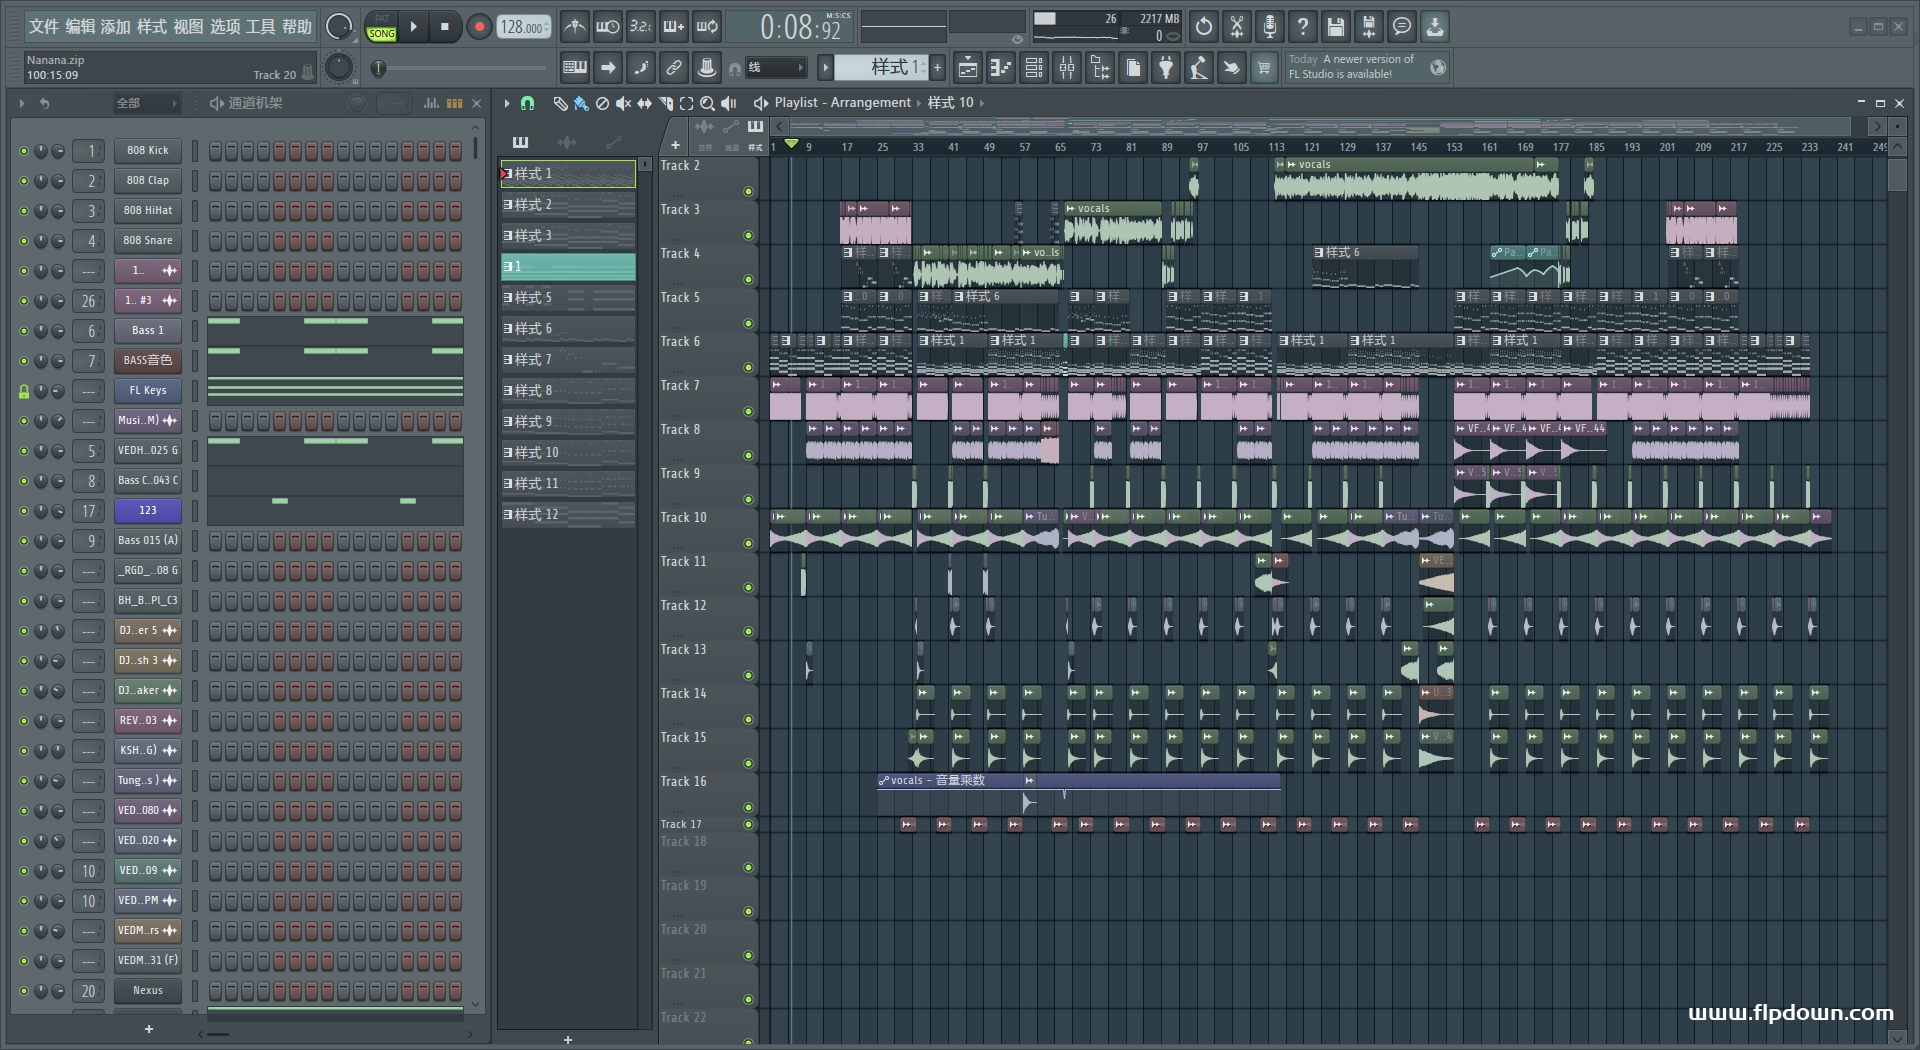1920x1050 pixels.
Task: Mute Track 10 in the playlist
Action: point(748,544)
